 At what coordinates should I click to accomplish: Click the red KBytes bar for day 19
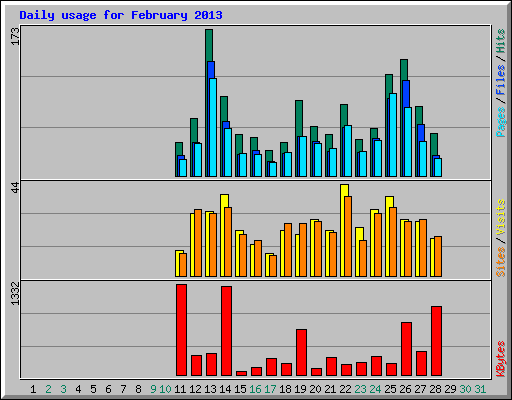tap(301, 352)
